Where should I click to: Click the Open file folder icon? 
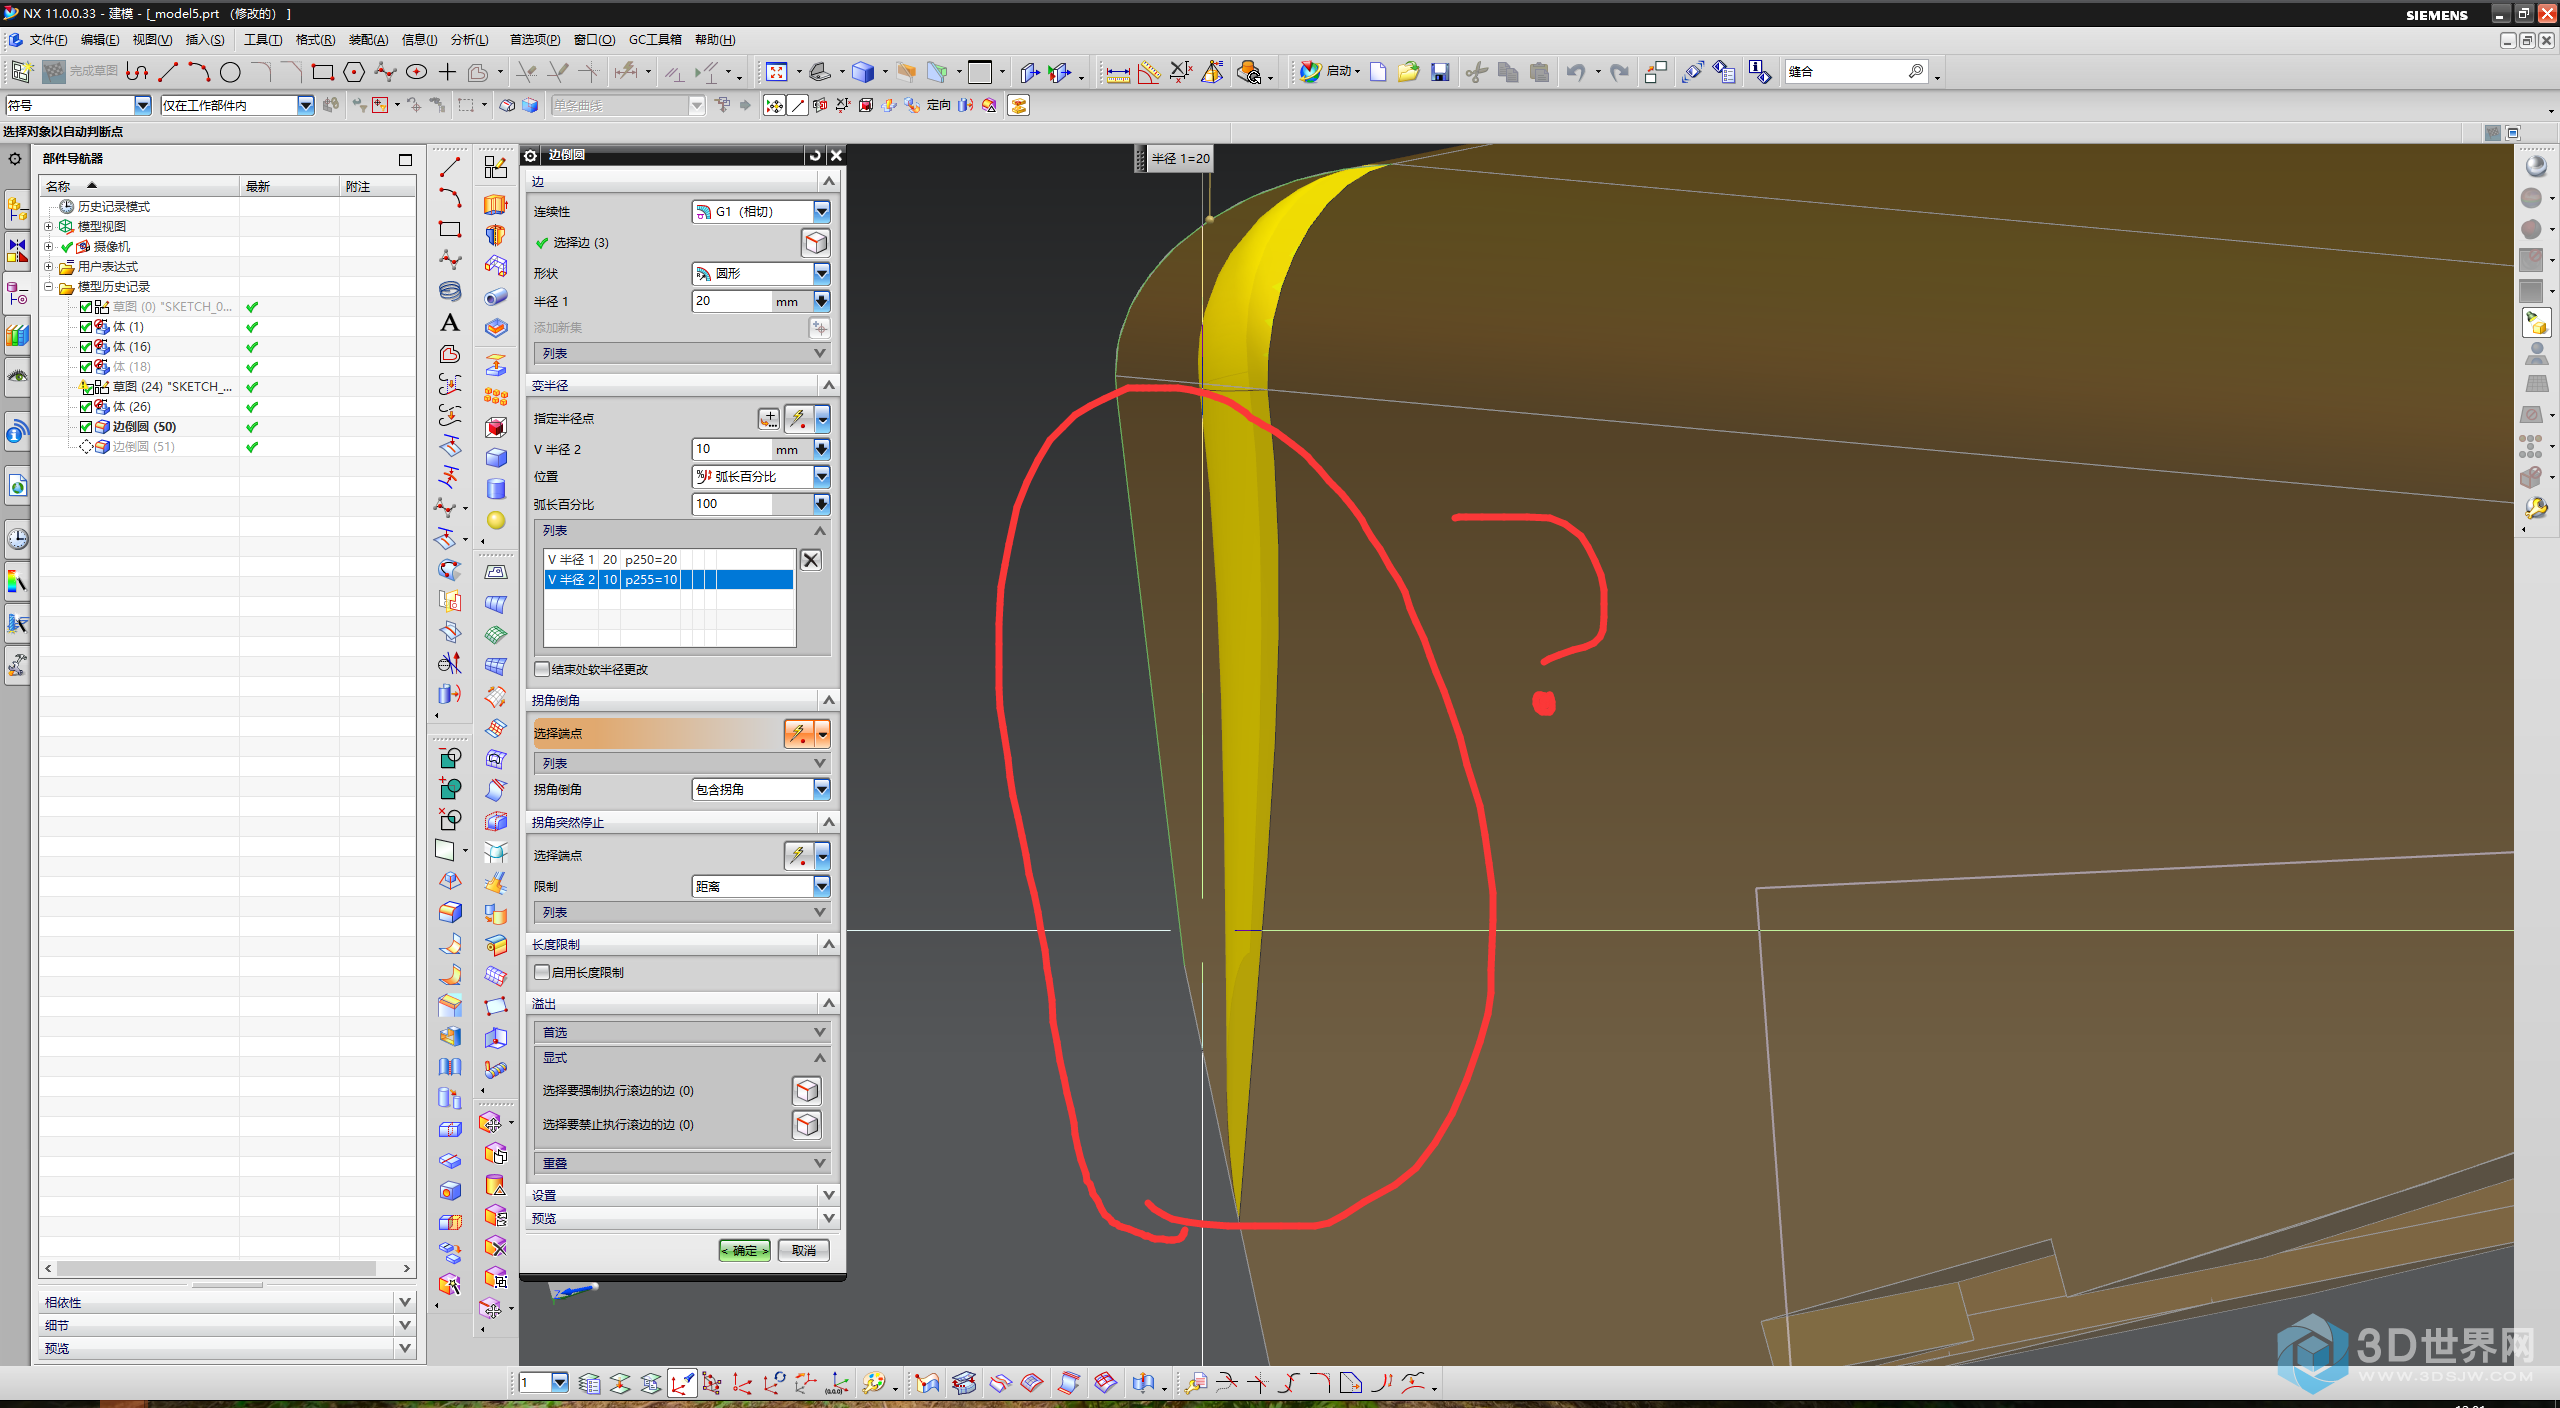pos(1408,72)
